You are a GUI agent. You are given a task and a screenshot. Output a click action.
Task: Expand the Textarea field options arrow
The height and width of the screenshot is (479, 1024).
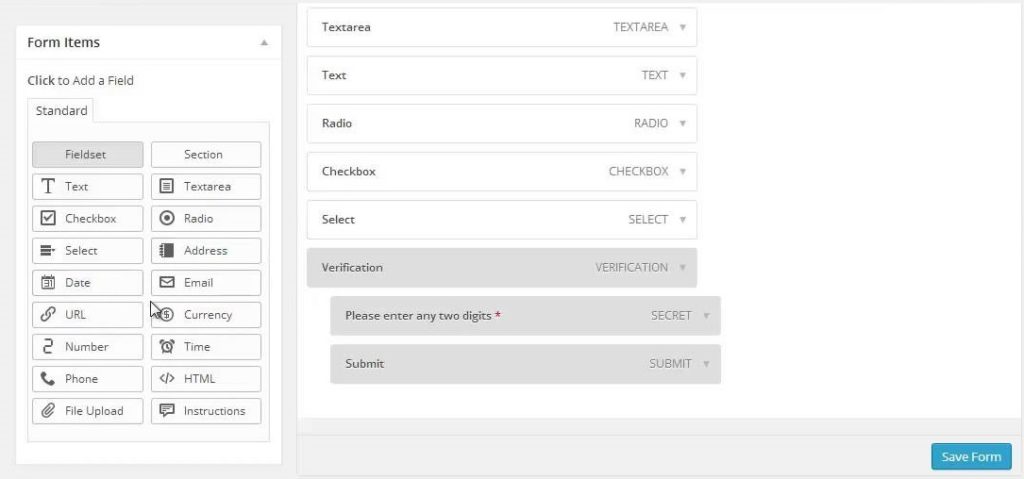(x=682, y=28)
